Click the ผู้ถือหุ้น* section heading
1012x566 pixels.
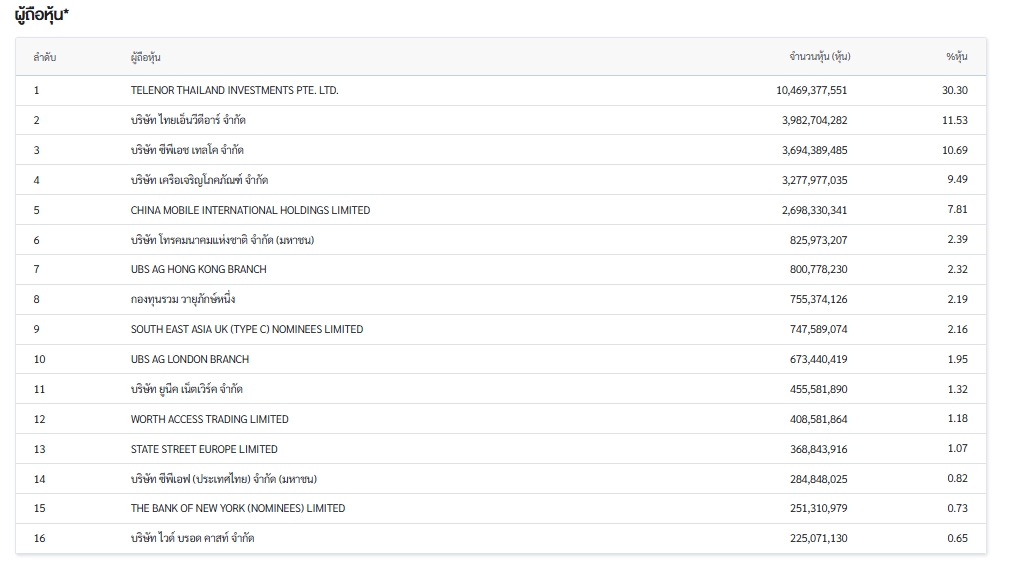tap(42, 14)
